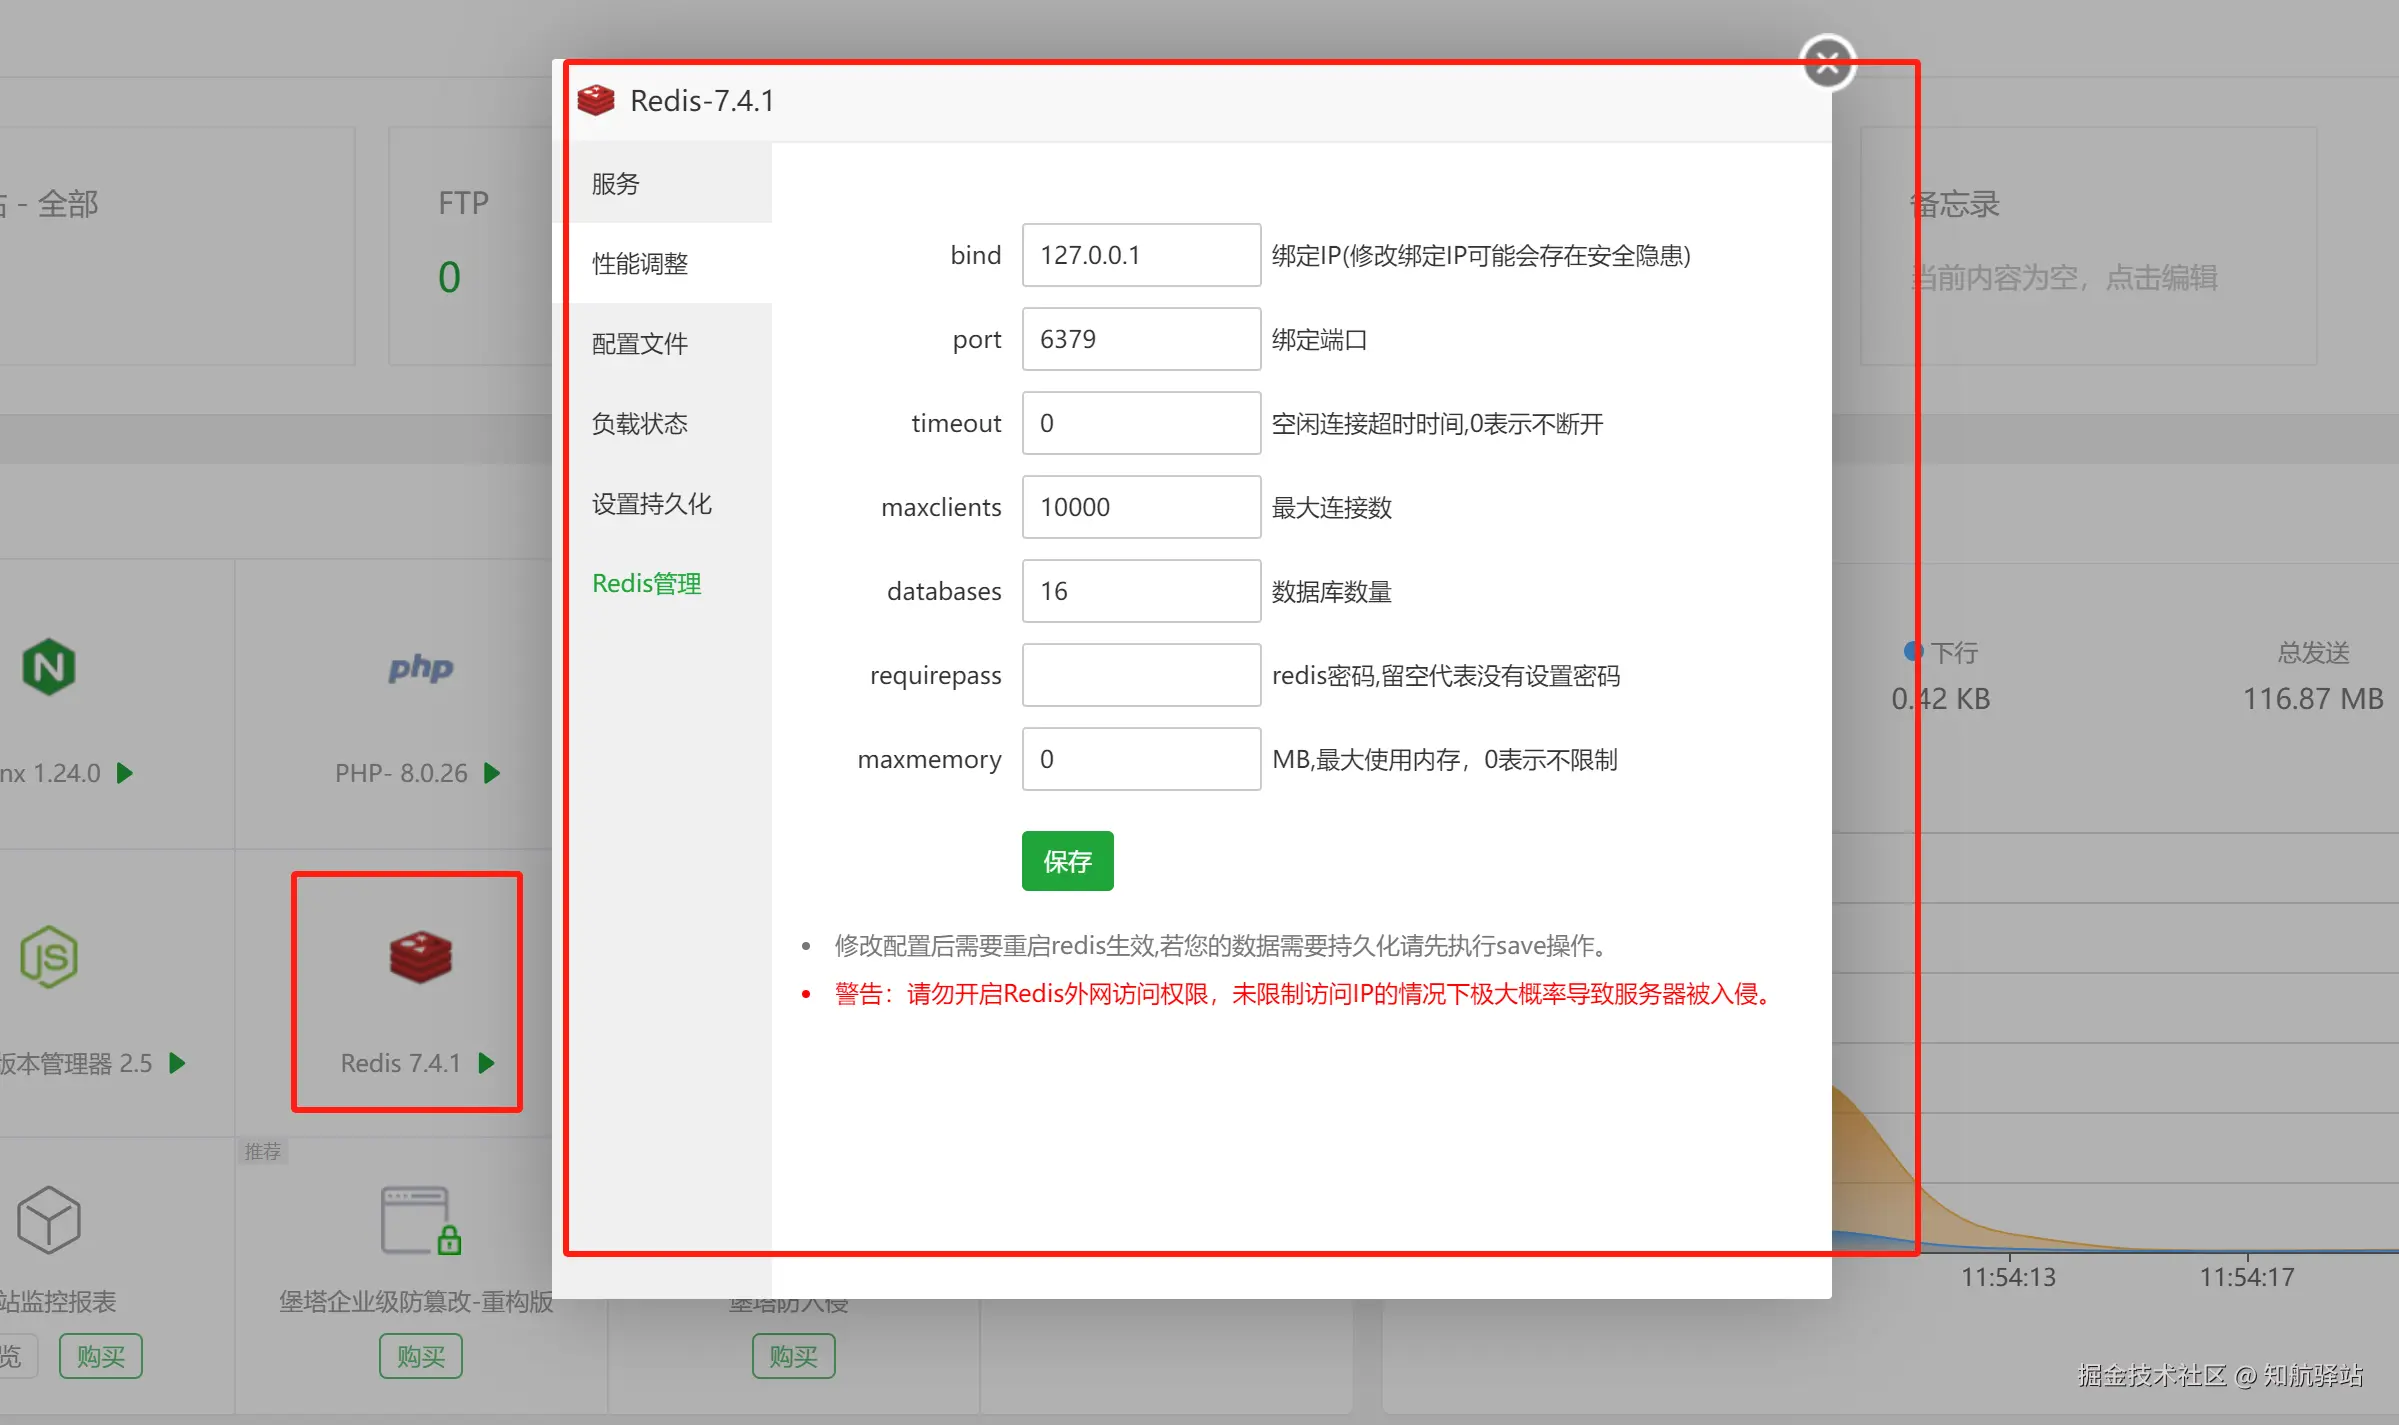Click the timeout input field
2399x1425 pixels.
[x=1141, y=423]
